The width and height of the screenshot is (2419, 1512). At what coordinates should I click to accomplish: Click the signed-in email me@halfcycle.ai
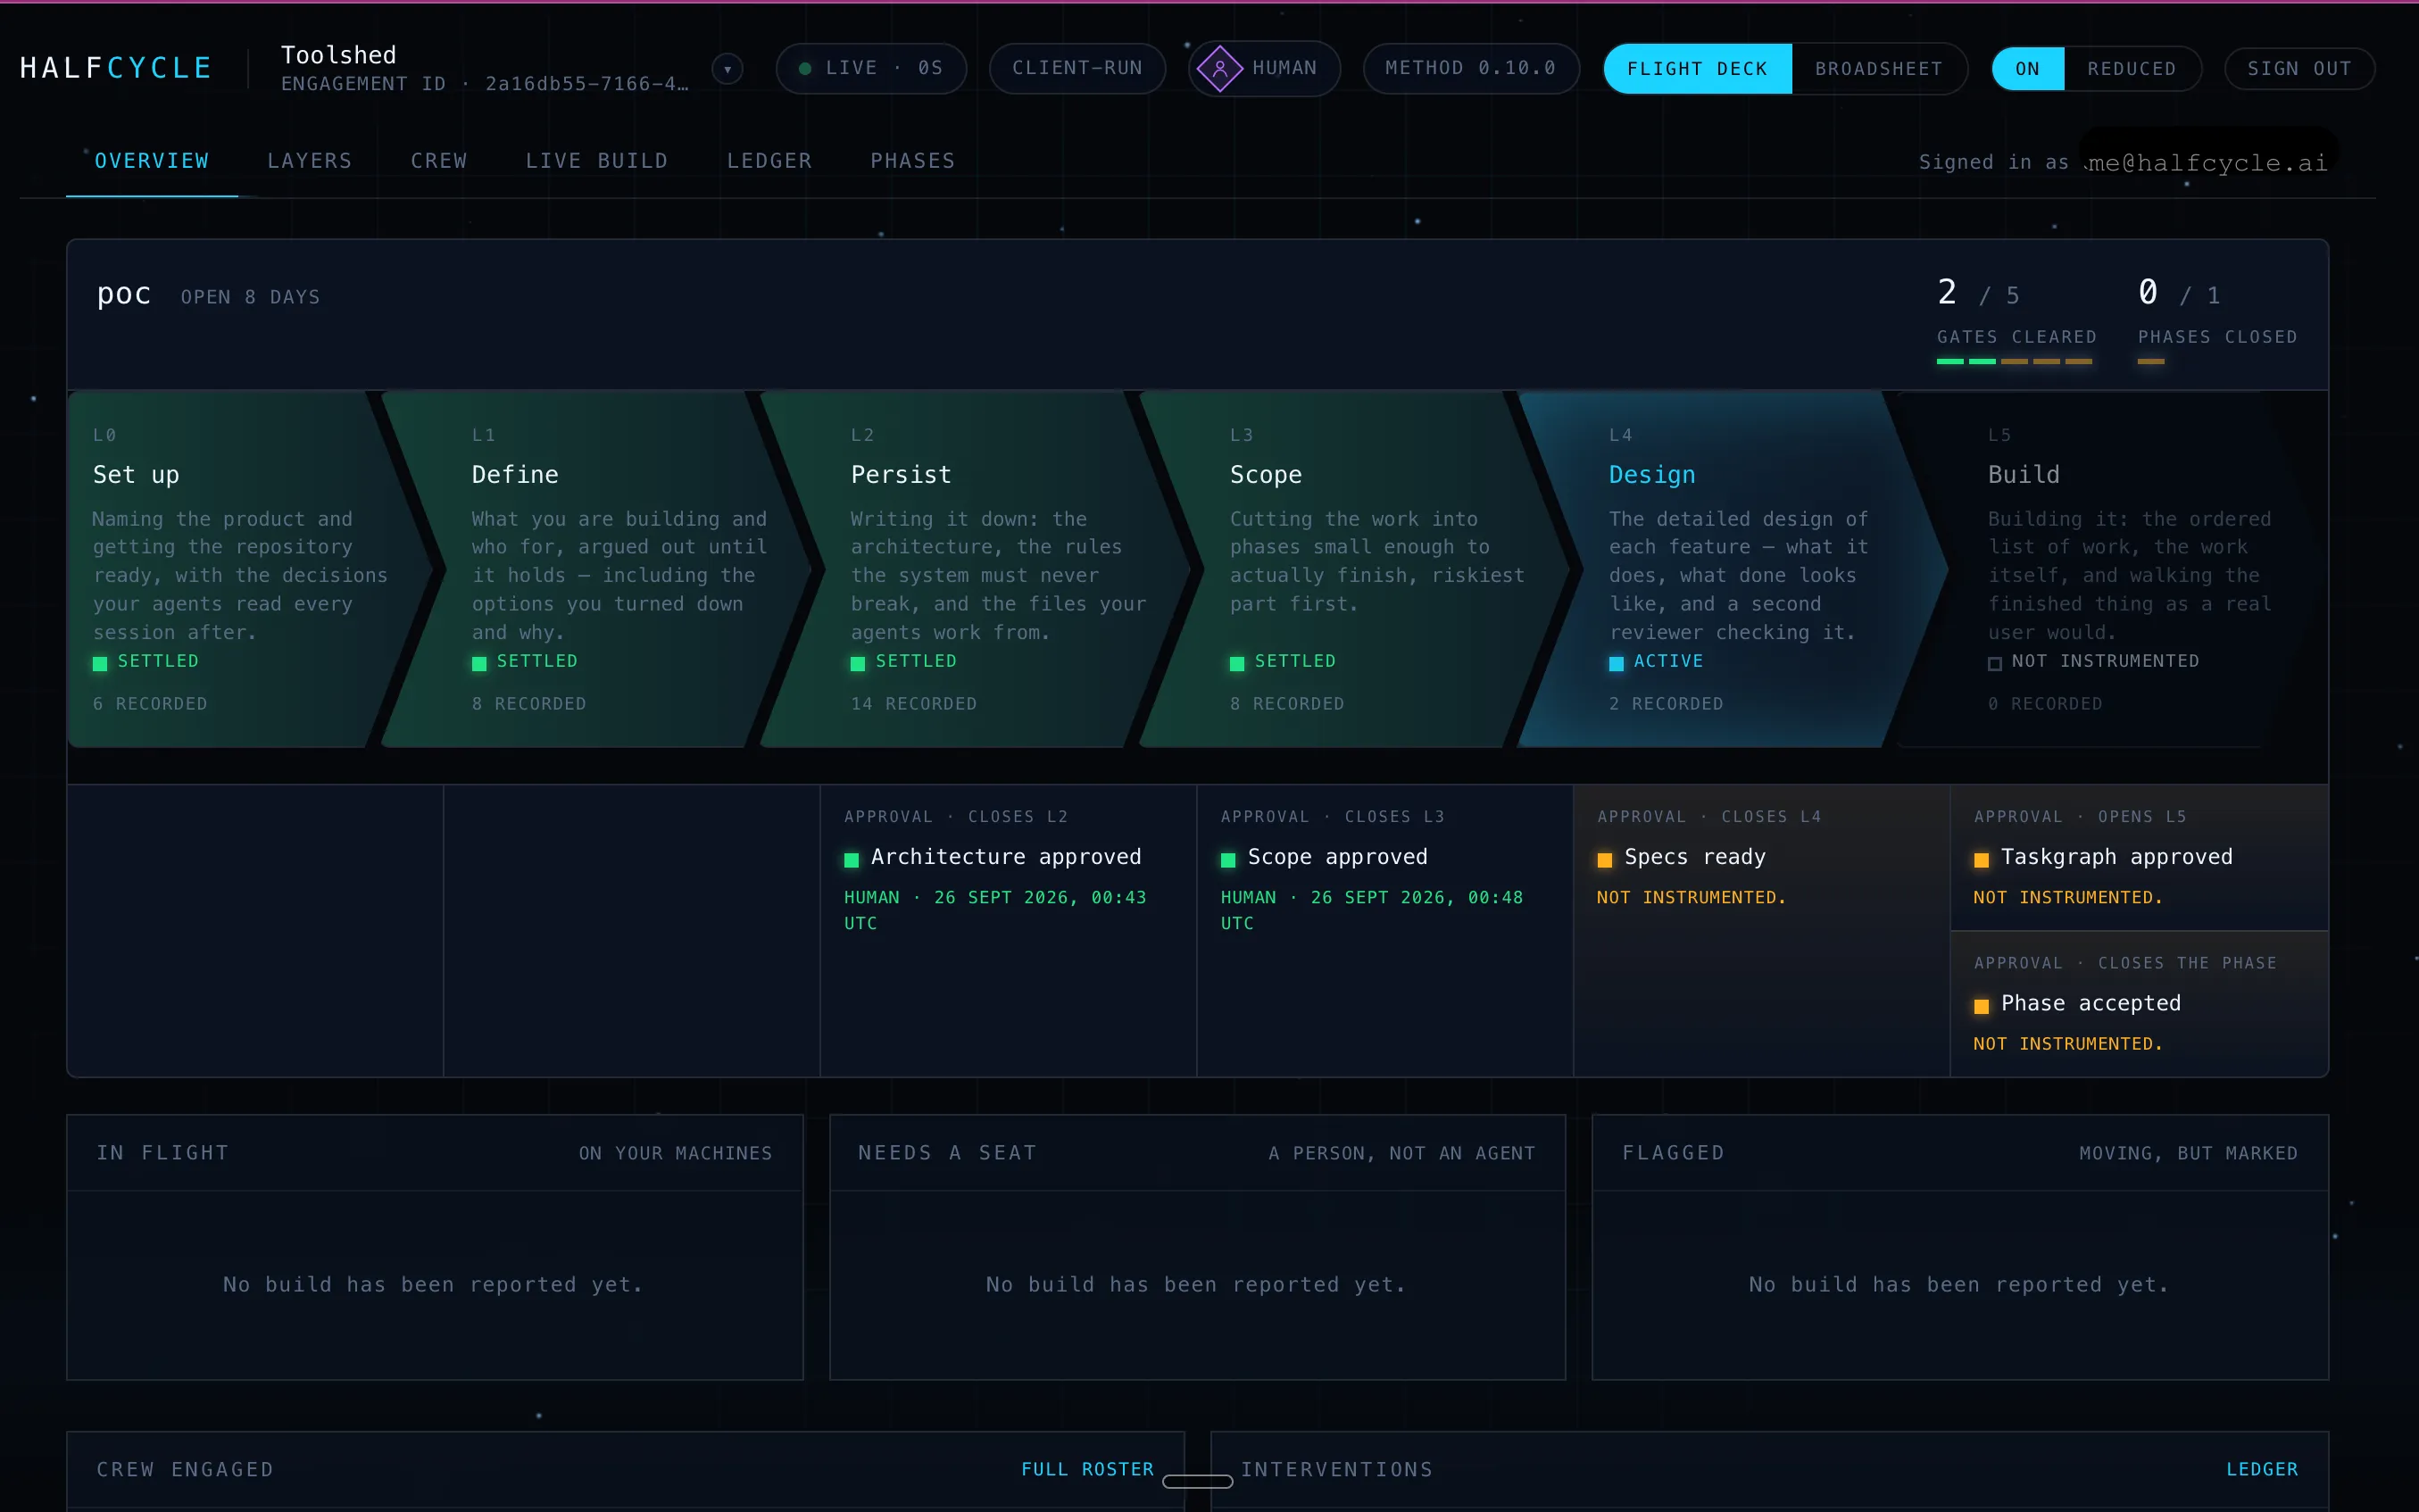click(2208, 163)
